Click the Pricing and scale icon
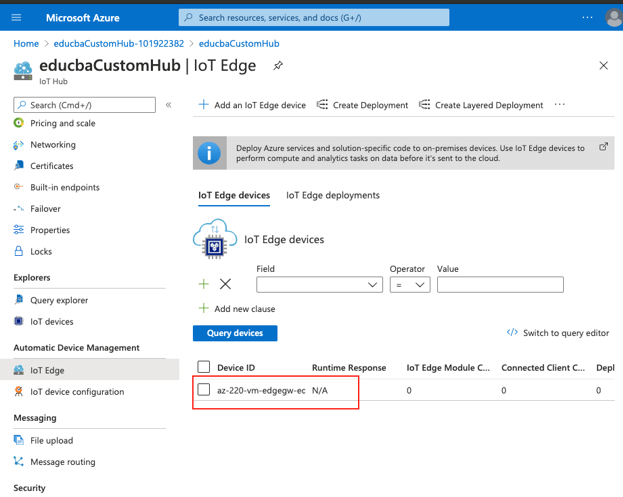This screenshot has width=623, height=497. click(x=18, y=123)
